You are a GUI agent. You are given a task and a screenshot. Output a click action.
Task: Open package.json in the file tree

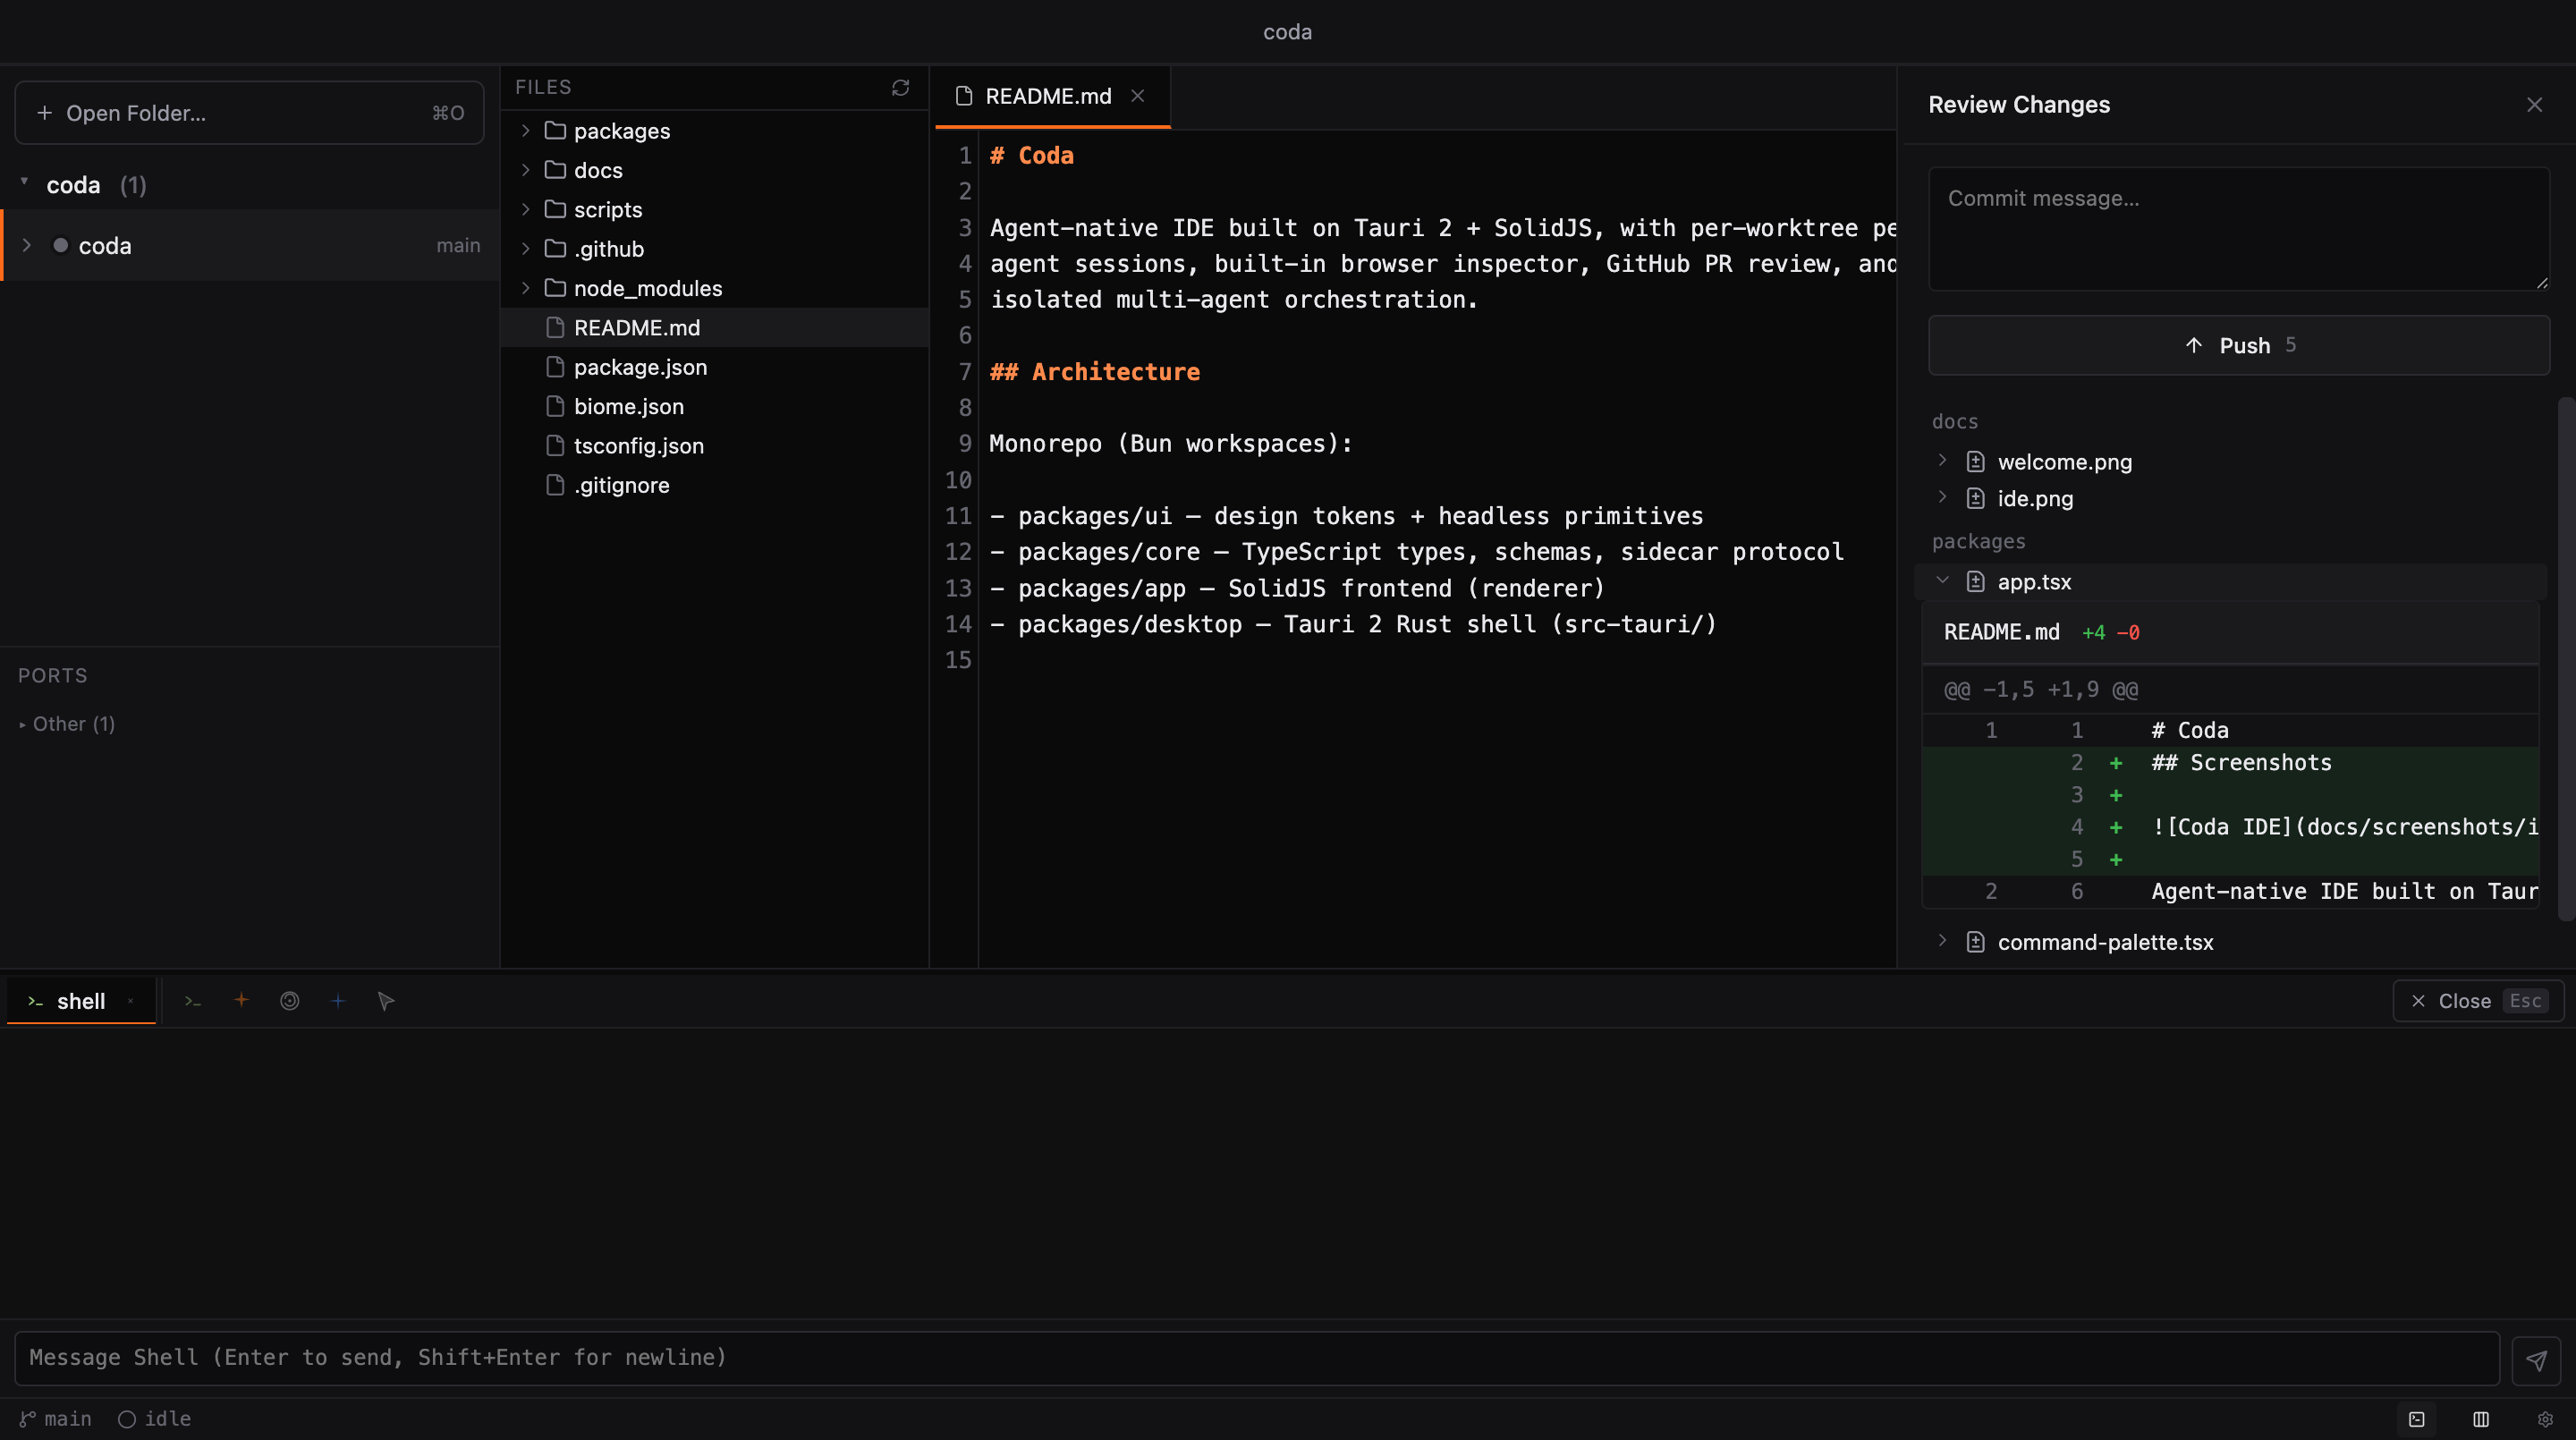714,367
